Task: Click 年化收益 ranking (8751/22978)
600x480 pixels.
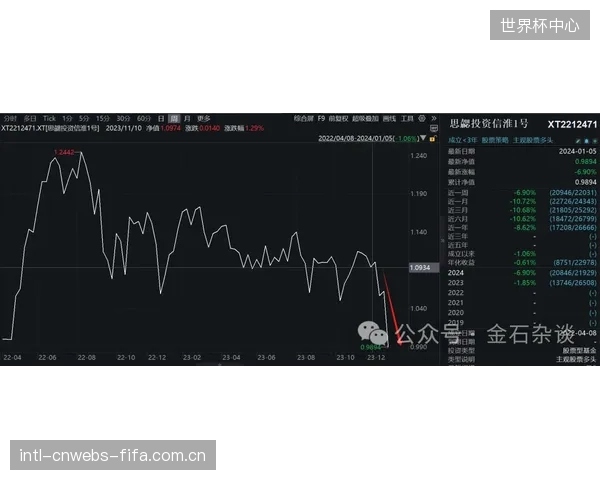Action: click(x=575, y=263)
